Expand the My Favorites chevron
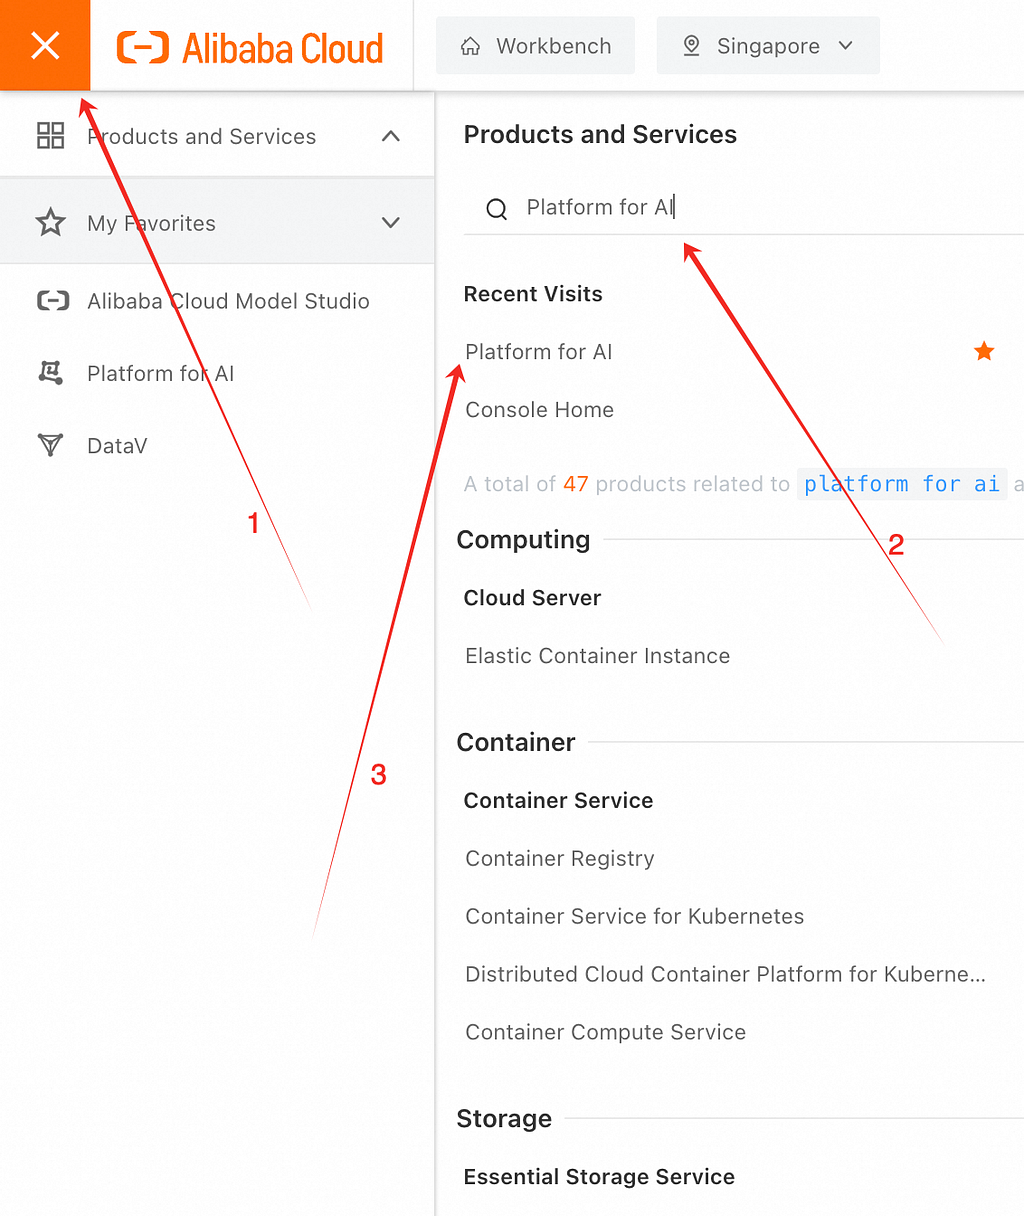 coord(391,223)
